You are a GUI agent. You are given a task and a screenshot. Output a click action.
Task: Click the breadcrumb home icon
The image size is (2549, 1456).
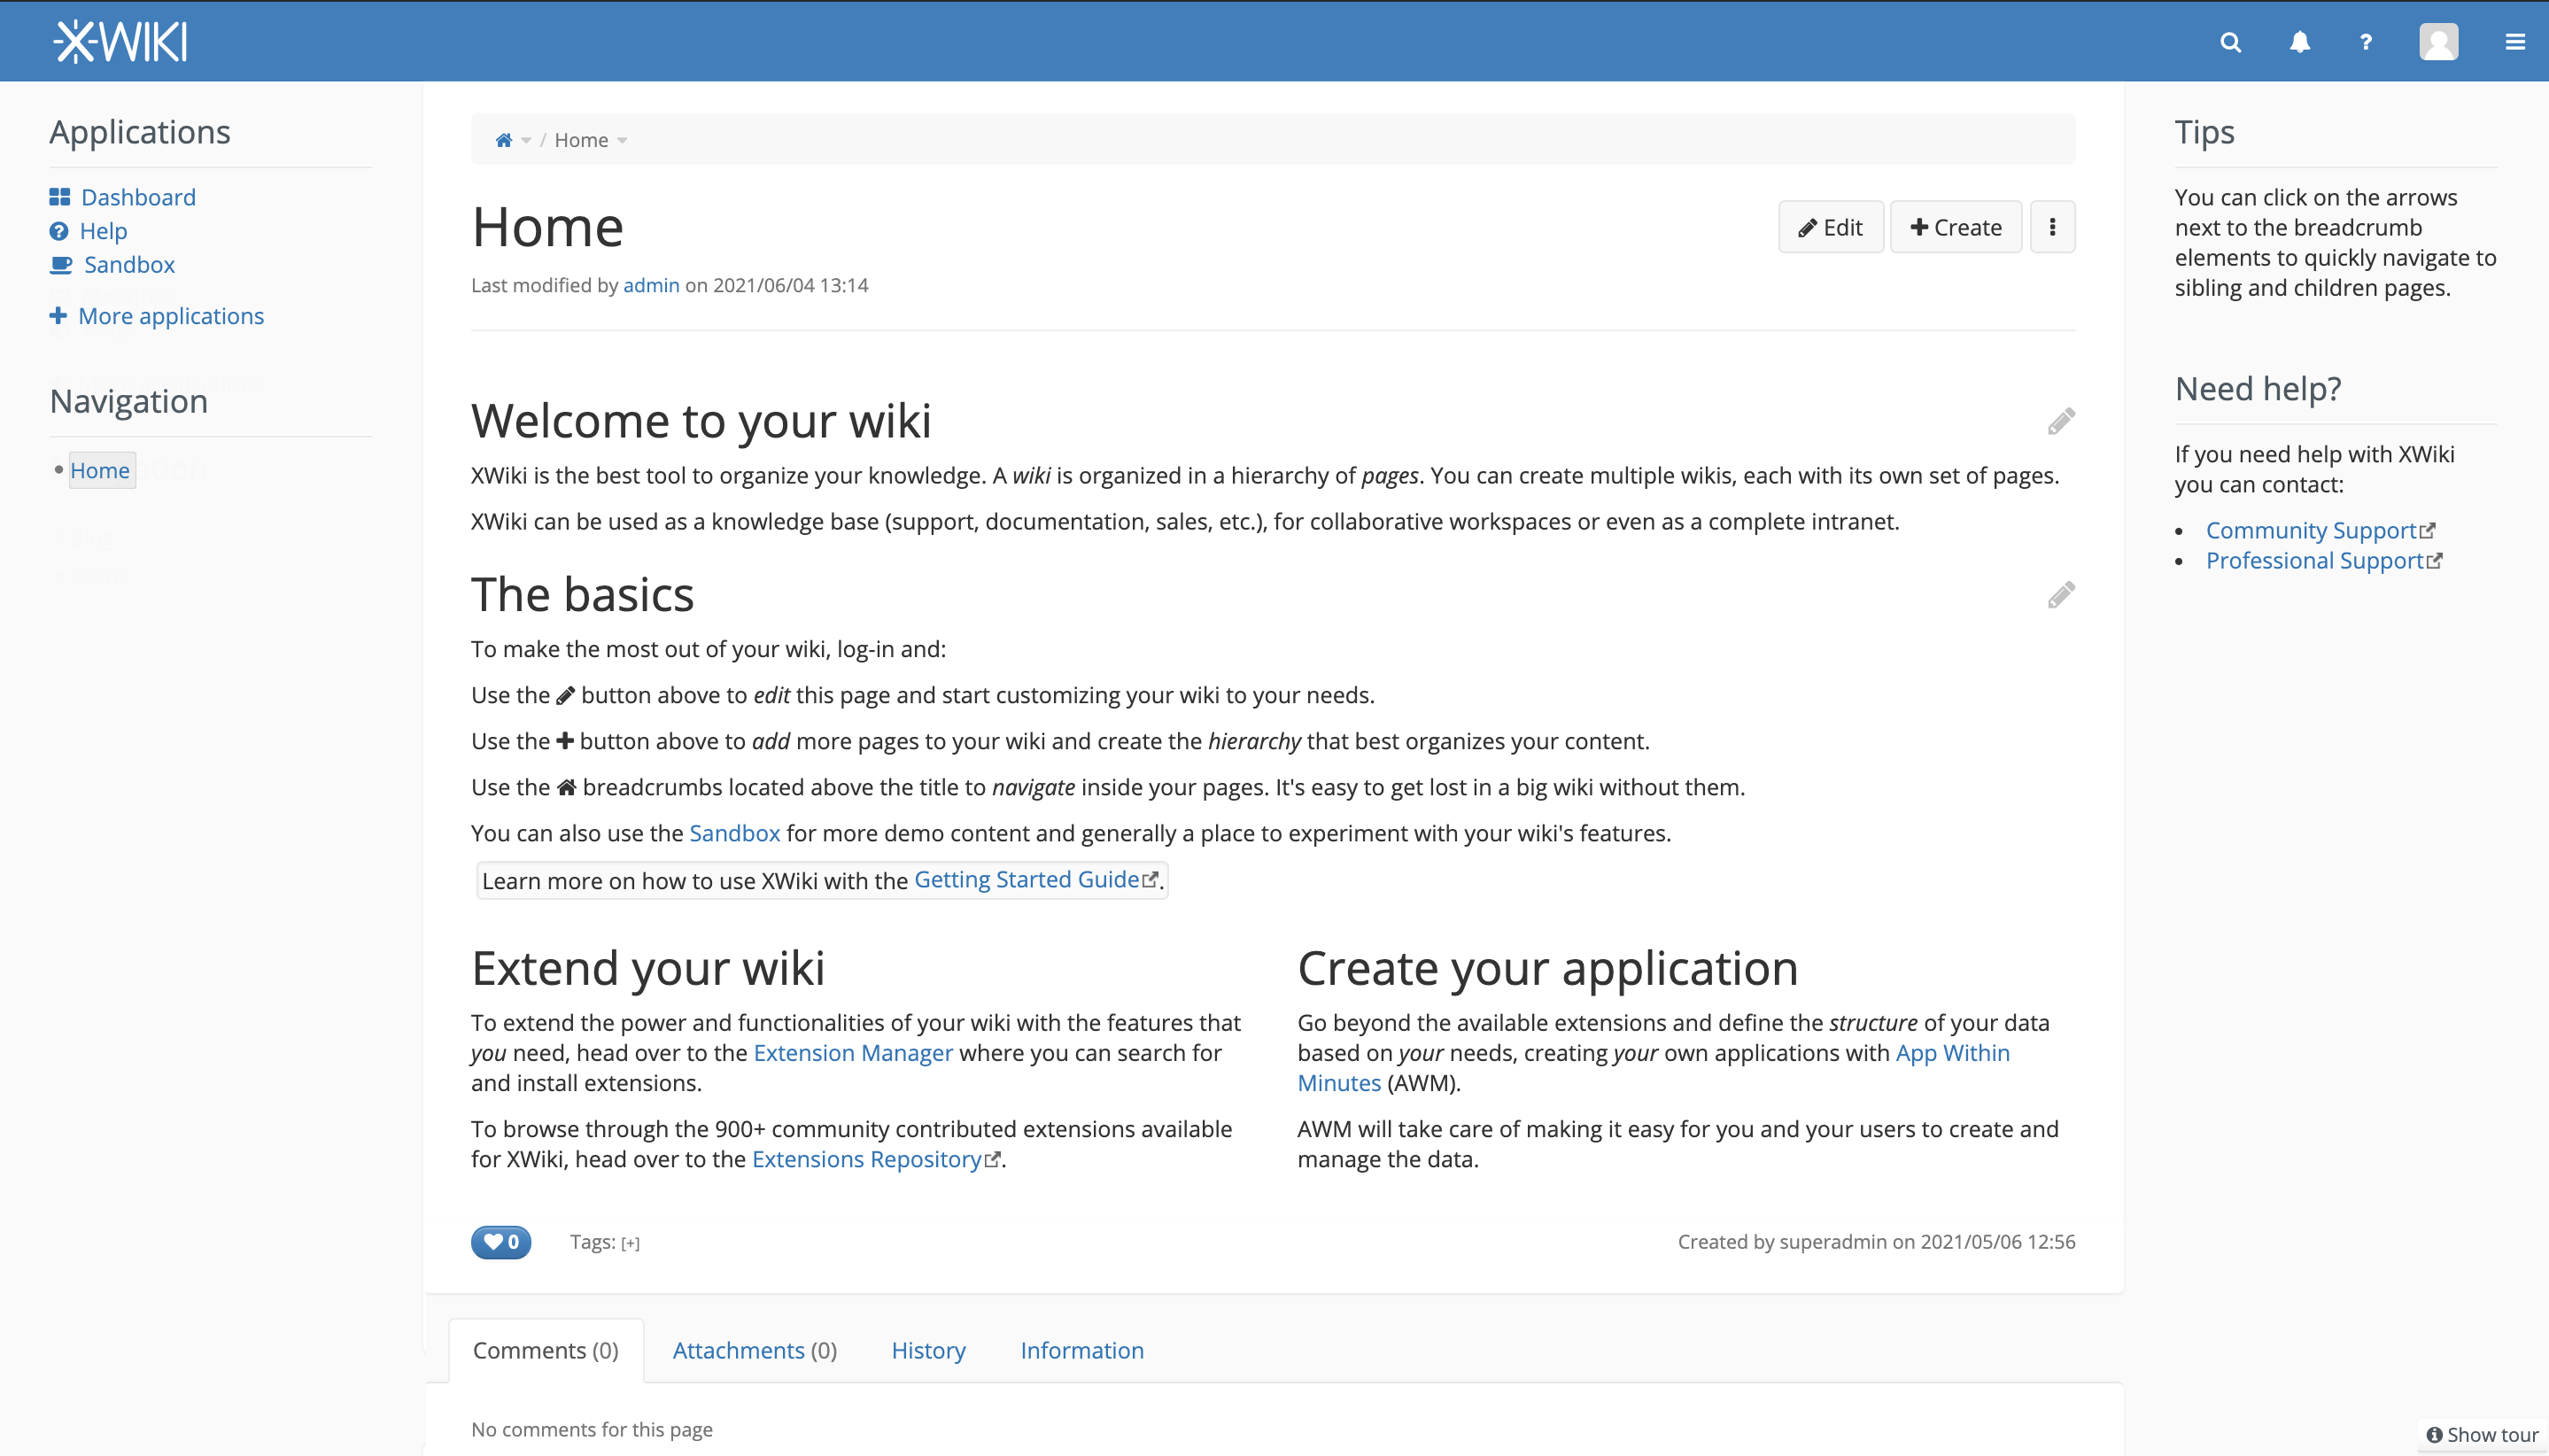[x=503, y=140]
